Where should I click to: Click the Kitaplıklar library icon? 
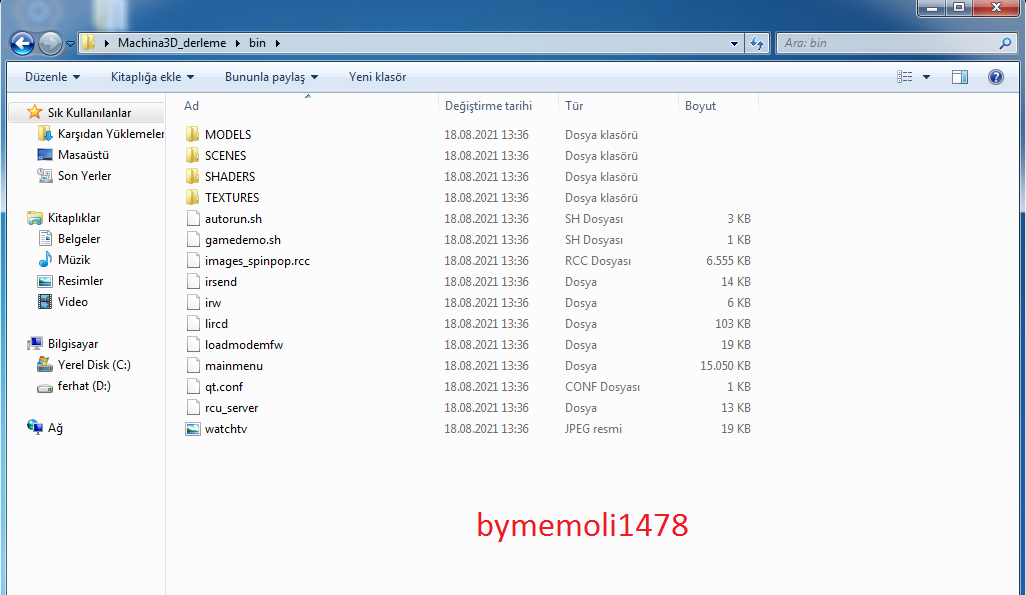(35, 218)
